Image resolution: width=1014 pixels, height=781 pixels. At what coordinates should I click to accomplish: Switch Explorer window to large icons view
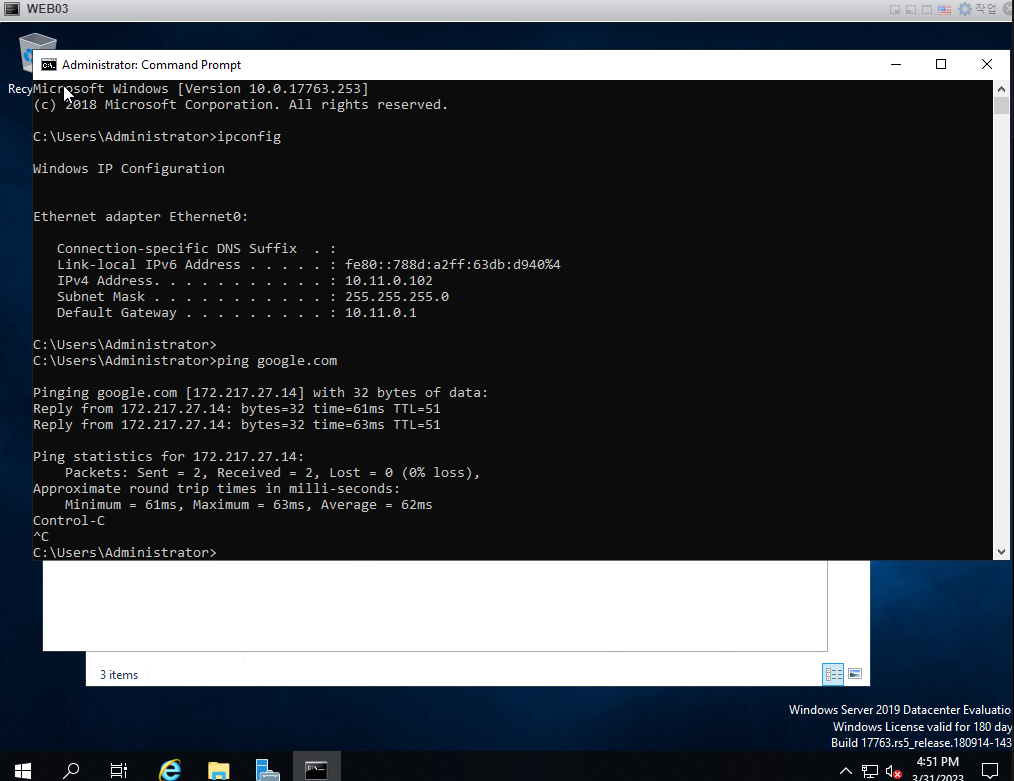(x=855, y=674)
